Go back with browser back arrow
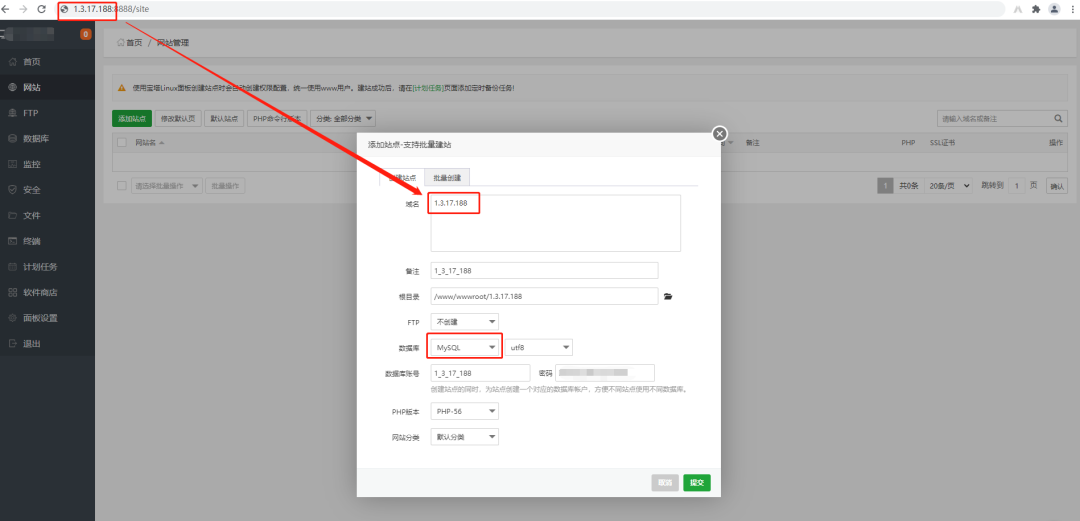This screenshot has height=521, width=1080. (x=6, y=9)
